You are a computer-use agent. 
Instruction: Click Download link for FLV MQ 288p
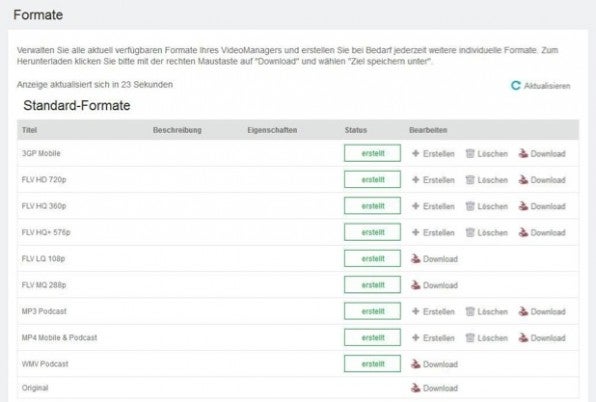[x=440, y=285]
